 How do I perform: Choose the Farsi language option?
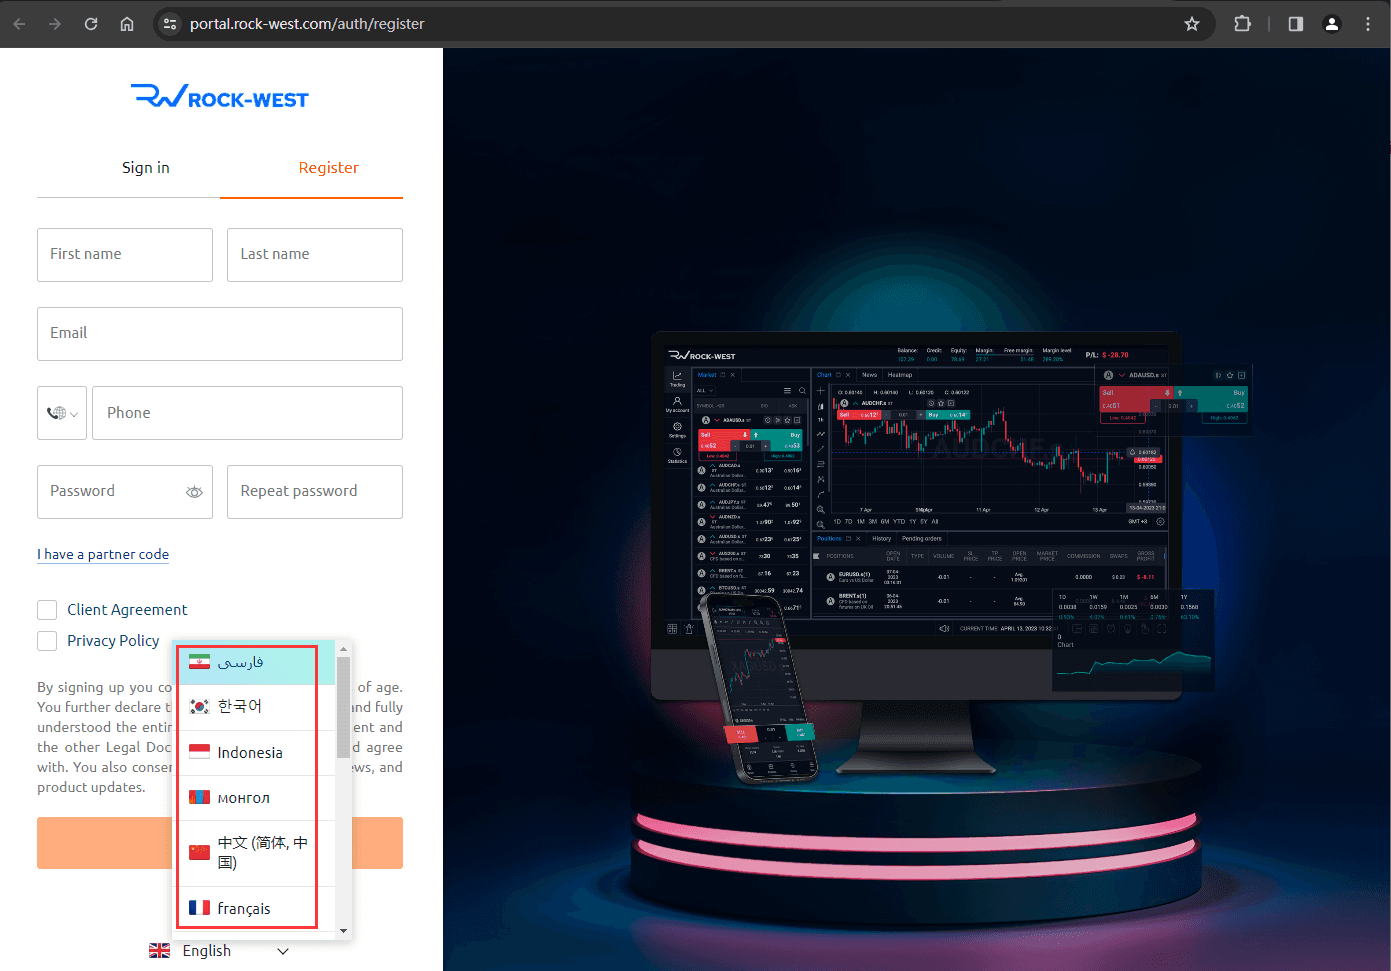254,662
